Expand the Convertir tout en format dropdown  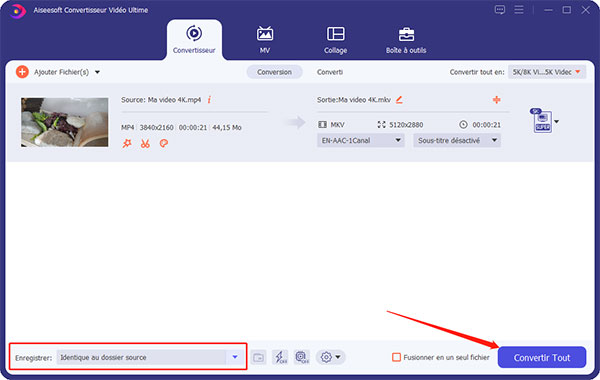547,72
